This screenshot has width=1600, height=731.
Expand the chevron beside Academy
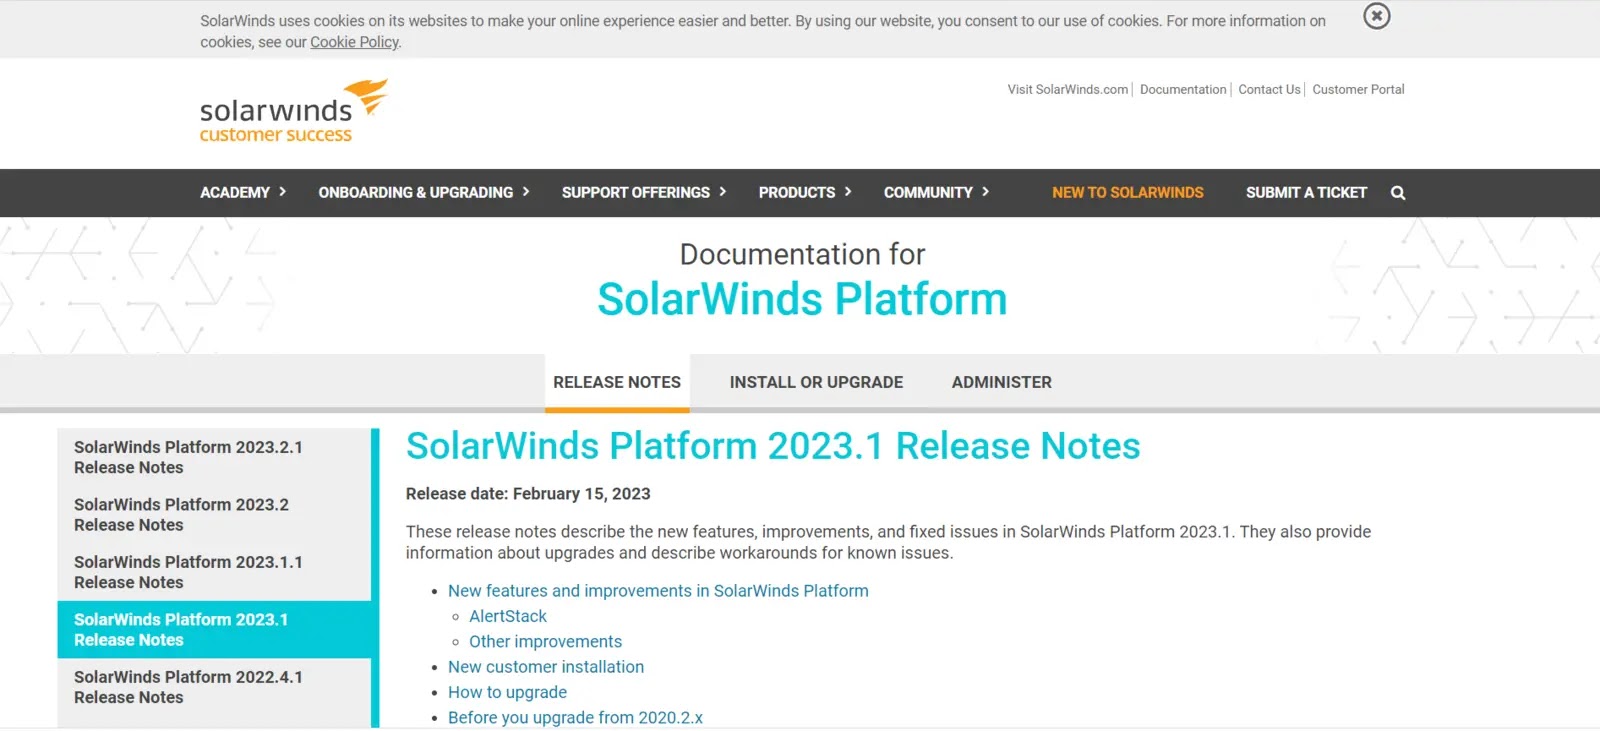click(283, 192)
